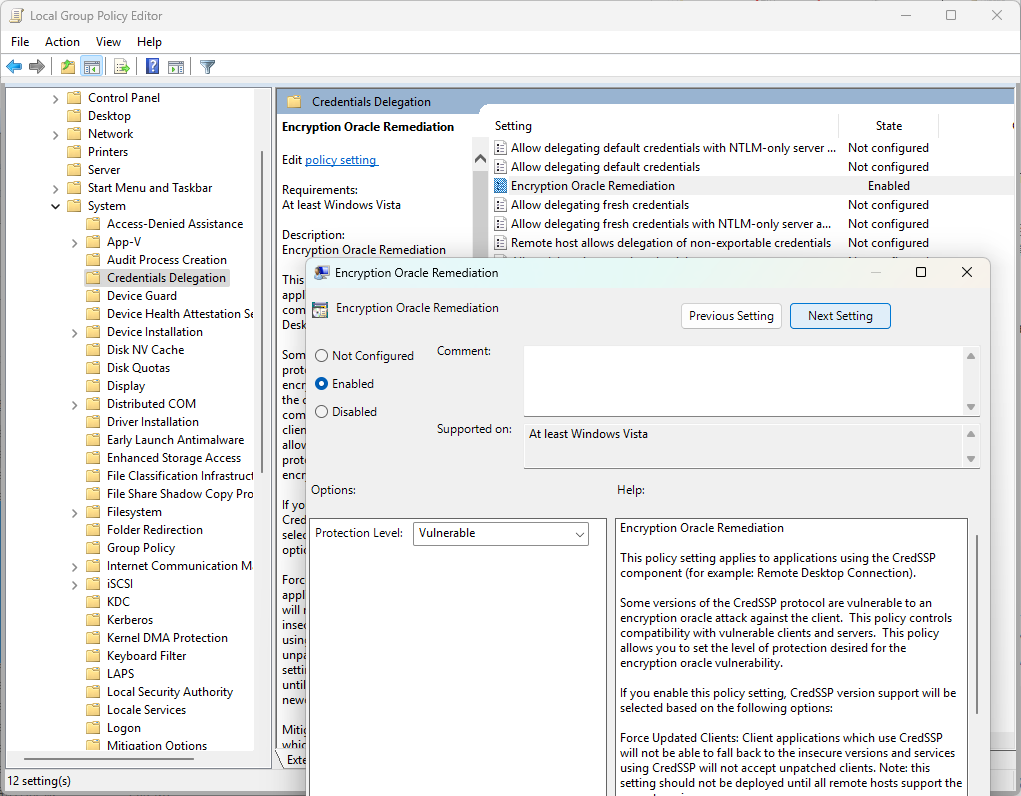Viewport: 1021px width, 796px height.
Task: Click the policy setting edit link
Action: (x=341, y=160)
